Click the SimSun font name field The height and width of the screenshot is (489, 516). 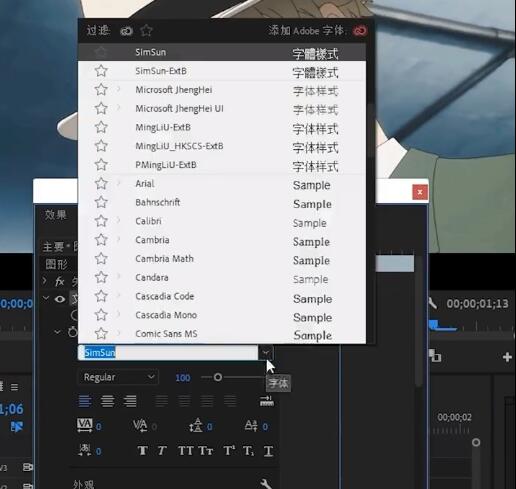pos(168,353)
